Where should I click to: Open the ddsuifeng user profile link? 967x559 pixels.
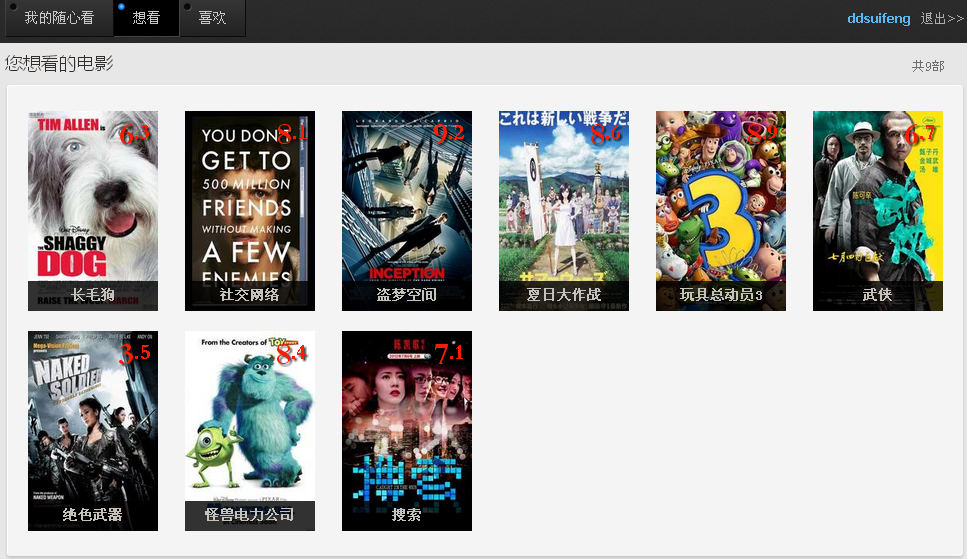[x=878, y=19]
